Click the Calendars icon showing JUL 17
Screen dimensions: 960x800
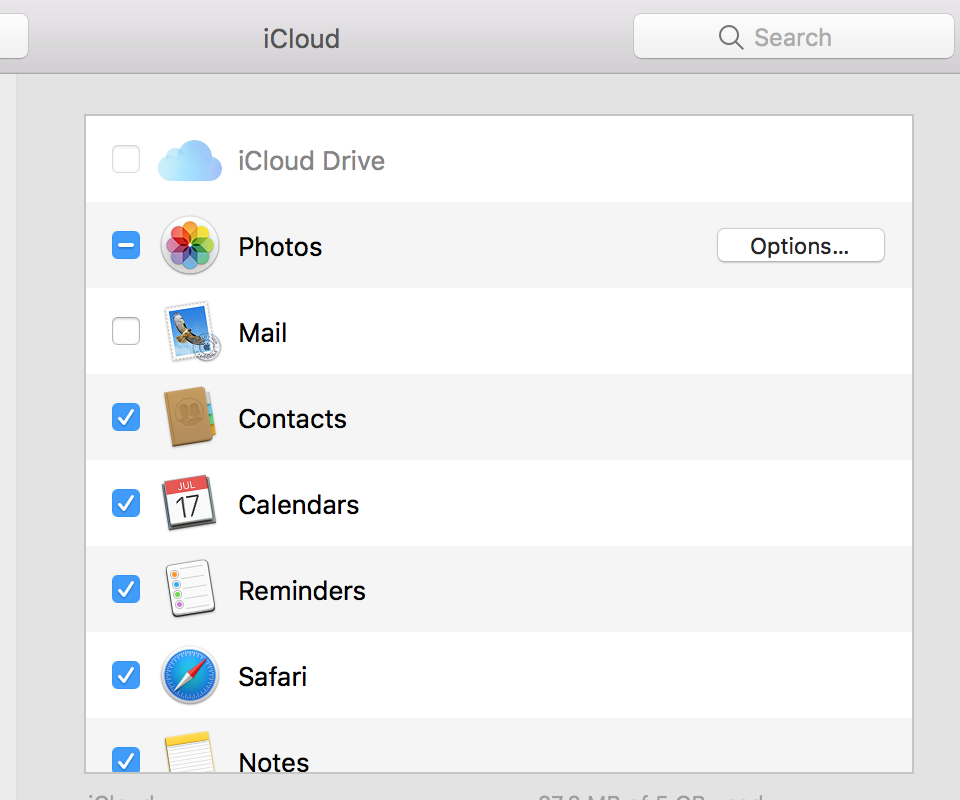coord(189,503)
